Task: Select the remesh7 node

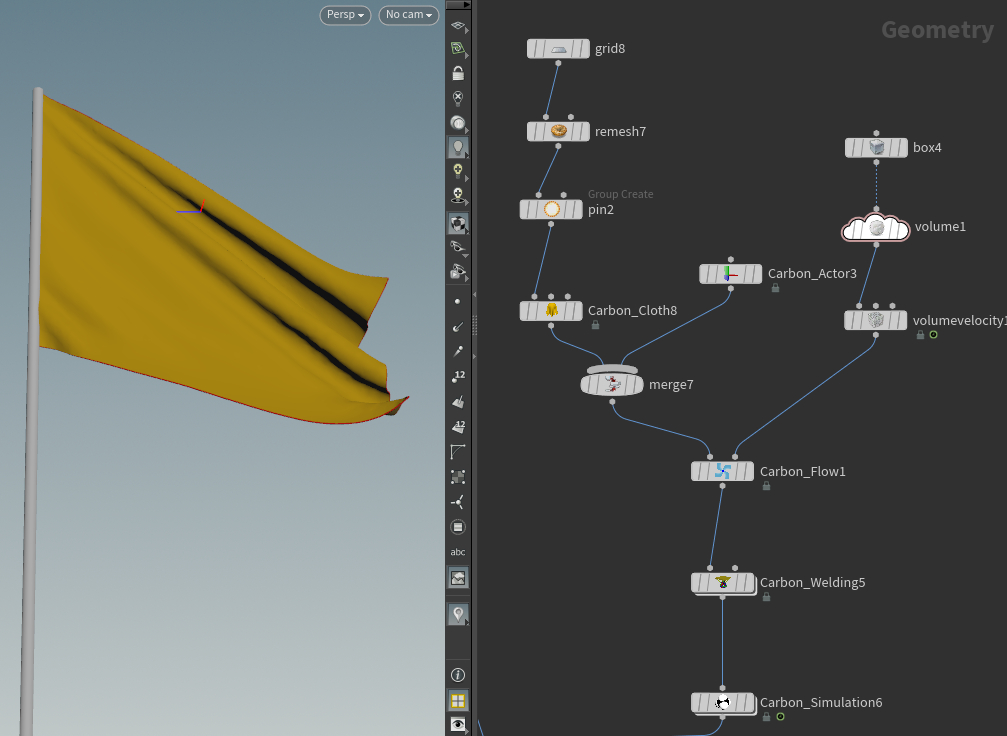Action: point(558,132)
